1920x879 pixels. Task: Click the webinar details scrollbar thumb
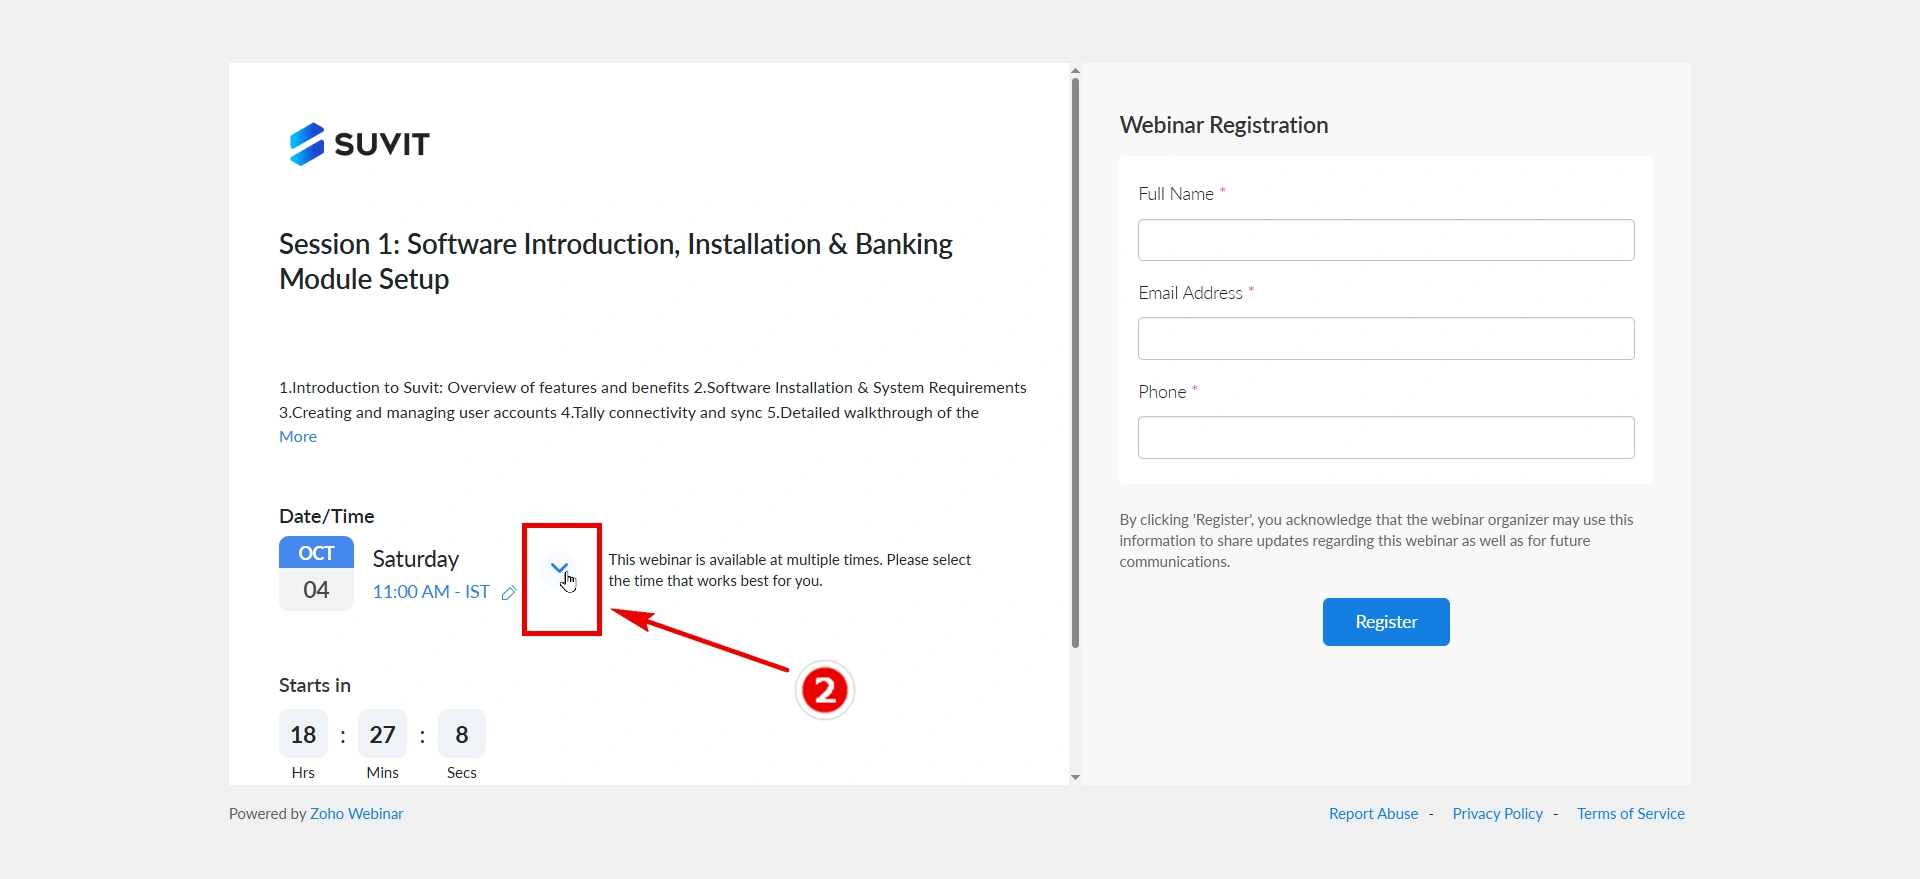coord(1075,360)
